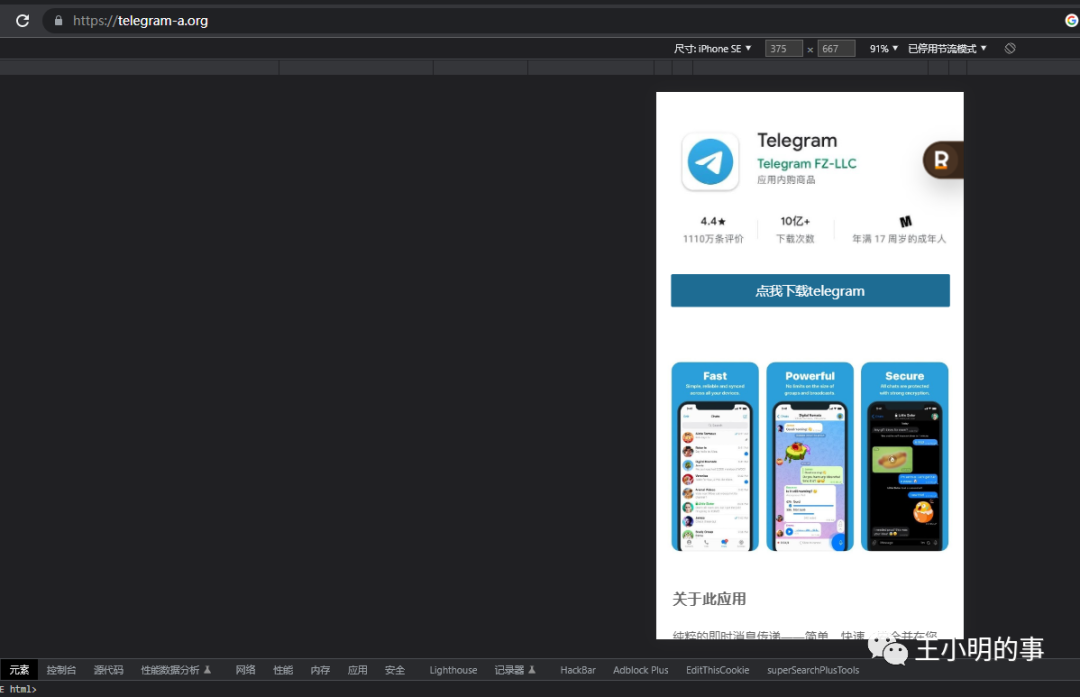Image resolution: width=1080 pixels, height=697 pixels.
Task: Reload the page with refresh icon
Action: tap(23, 21)
